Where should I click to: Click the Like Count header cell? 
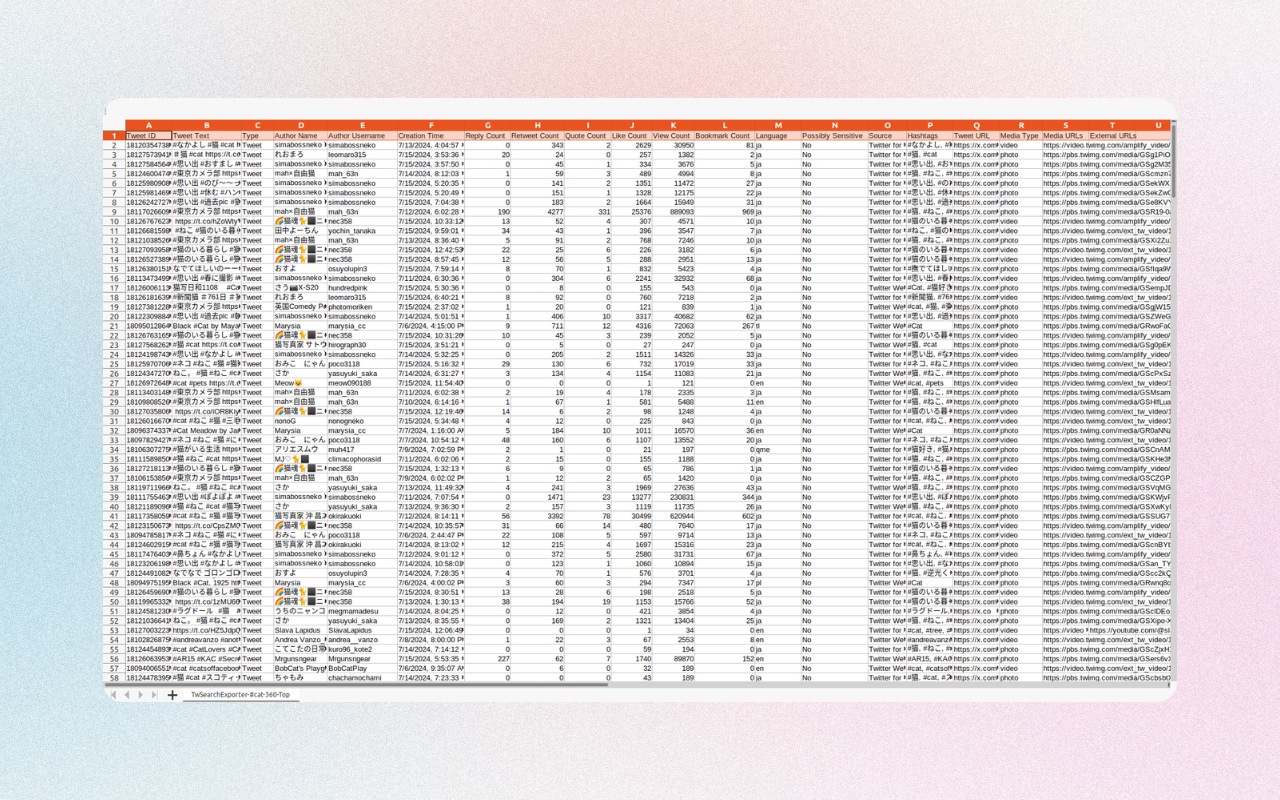point(630,136)
